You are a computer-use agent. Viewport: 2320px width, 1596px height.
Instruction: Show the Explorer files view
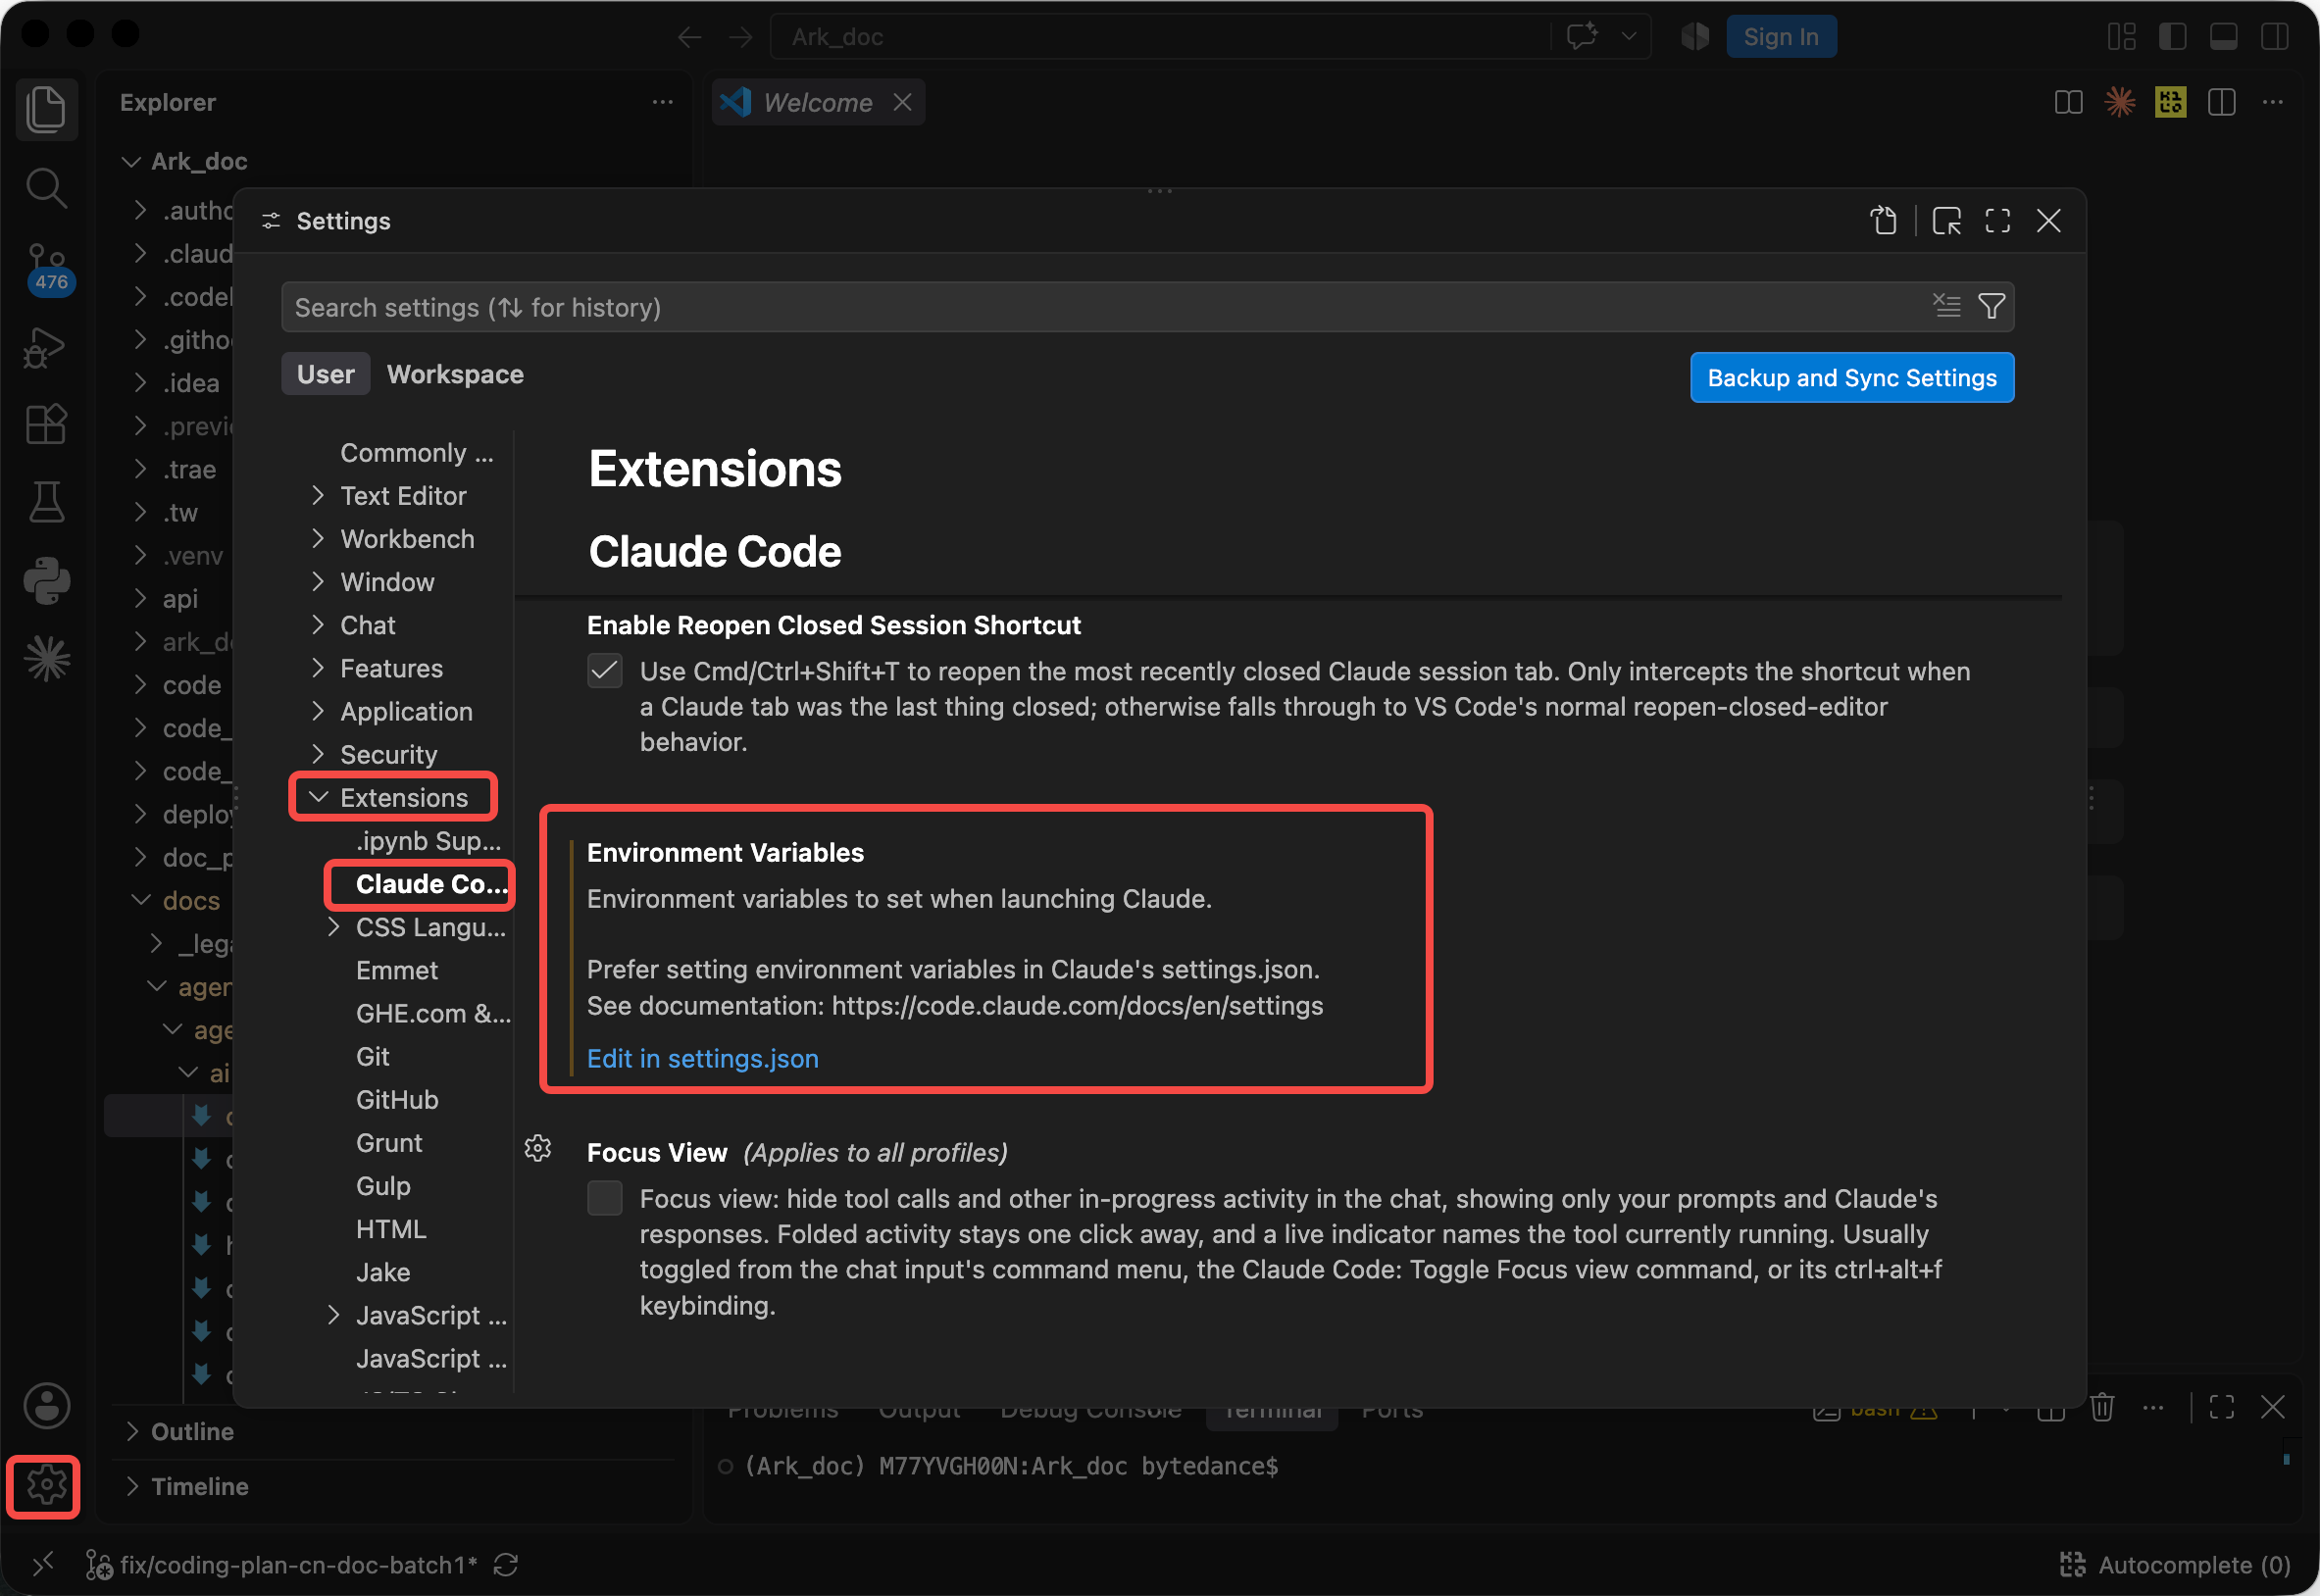click(x=46, y=108)
